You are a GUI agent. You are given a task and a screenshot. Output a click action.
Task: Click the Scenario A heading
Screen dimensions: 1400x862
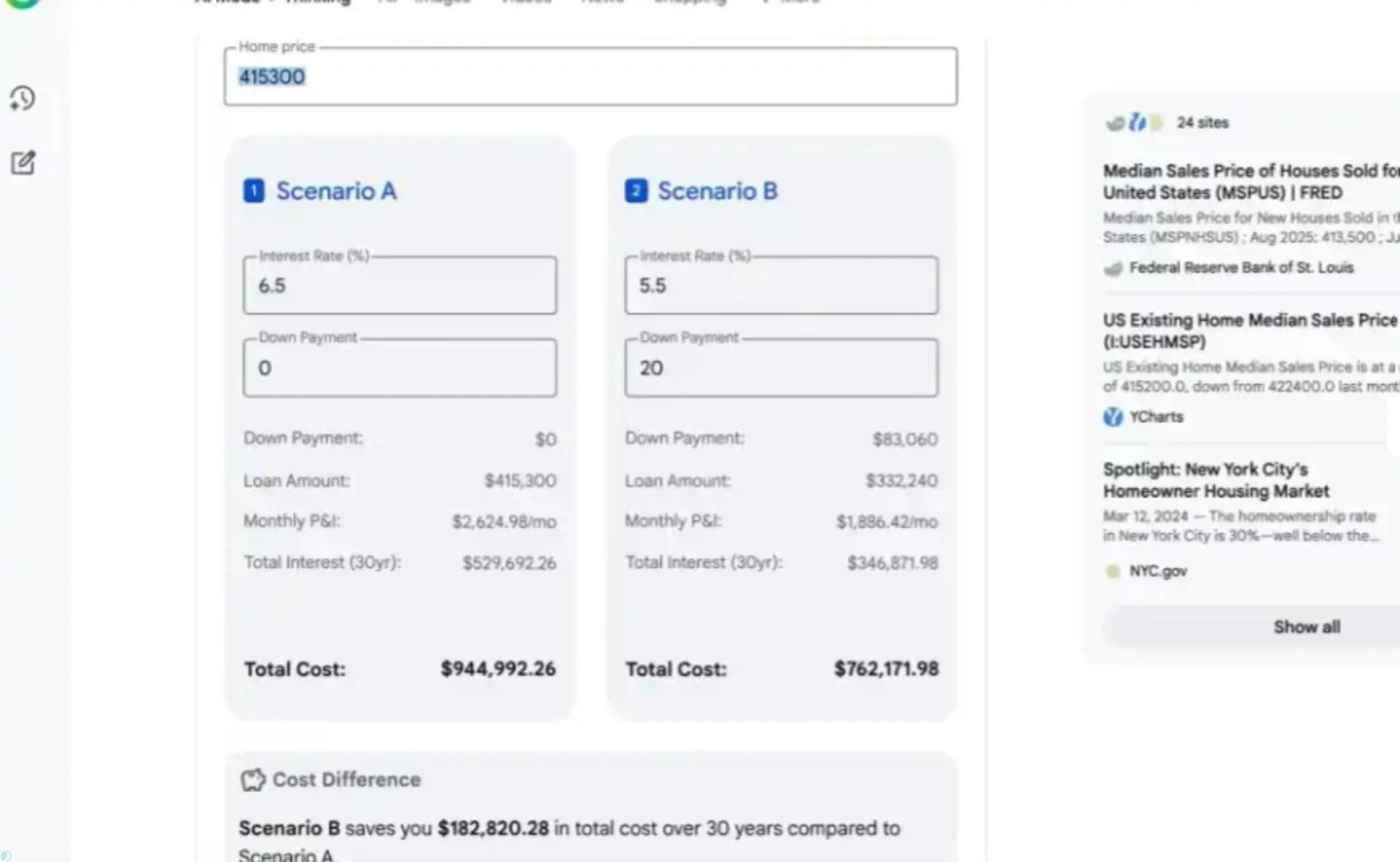click(336, 191)
